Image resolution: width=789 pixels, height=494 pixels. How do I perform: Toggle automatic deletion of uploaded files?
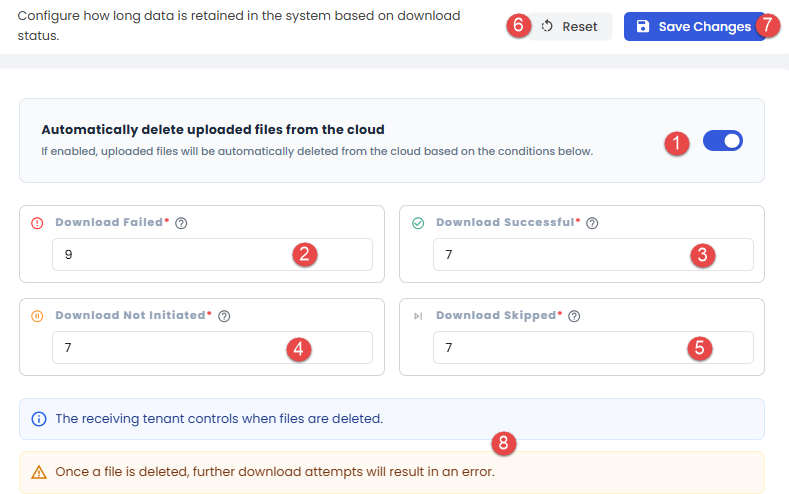click(x=723, y=141)
